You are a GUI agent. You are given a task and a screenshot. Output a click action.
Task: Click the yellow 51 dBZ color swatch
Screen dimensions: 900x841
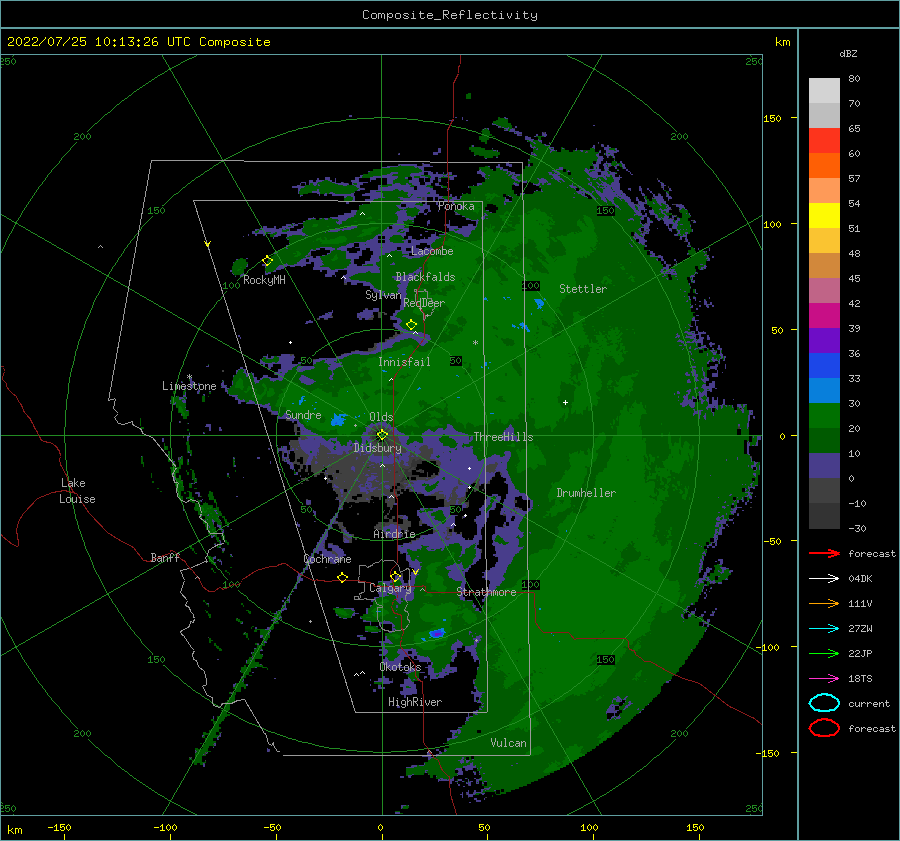(824, 216)
